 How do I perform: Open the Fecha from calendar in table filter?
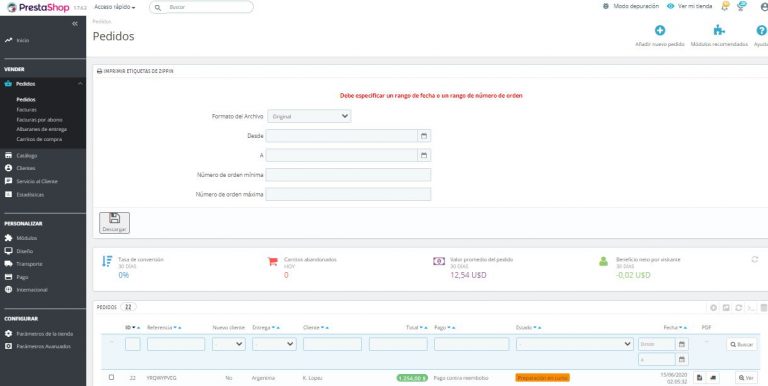pyautogui.click(x=682, y=344)
